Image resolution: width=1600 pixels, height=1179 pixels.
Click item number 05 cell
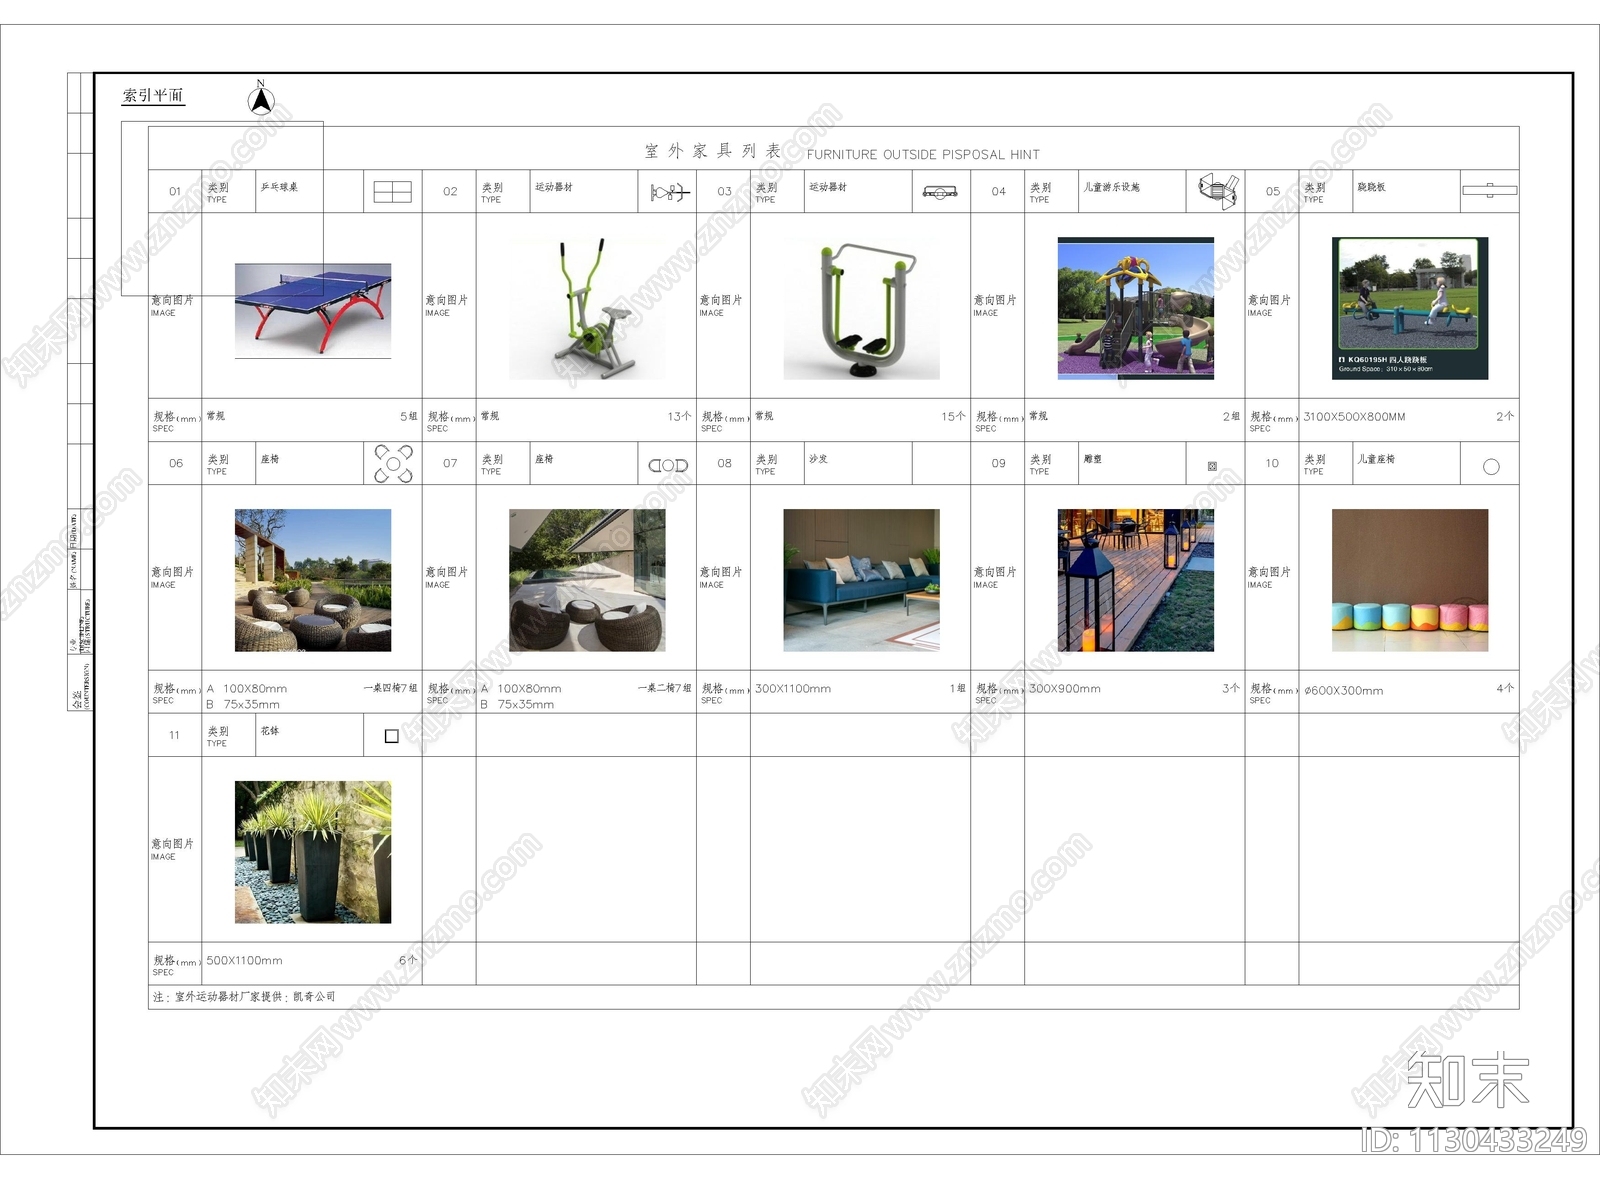(1272, 191)
